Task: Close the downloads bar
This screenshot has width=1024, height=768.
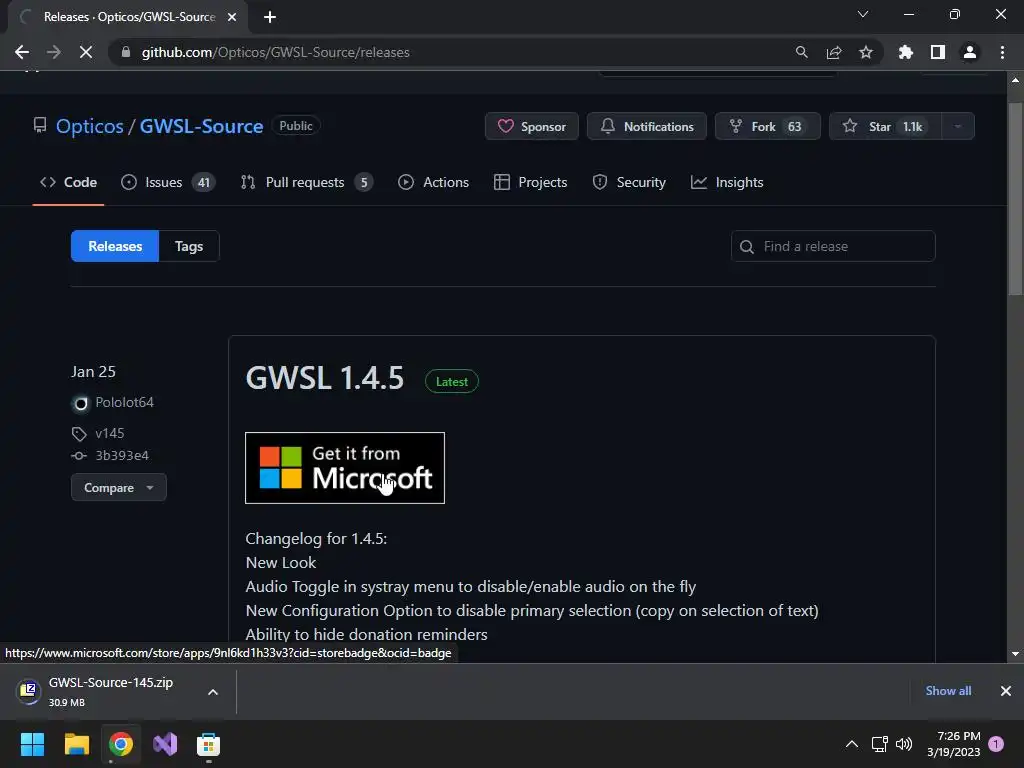Action: (x=1006, y=691)
